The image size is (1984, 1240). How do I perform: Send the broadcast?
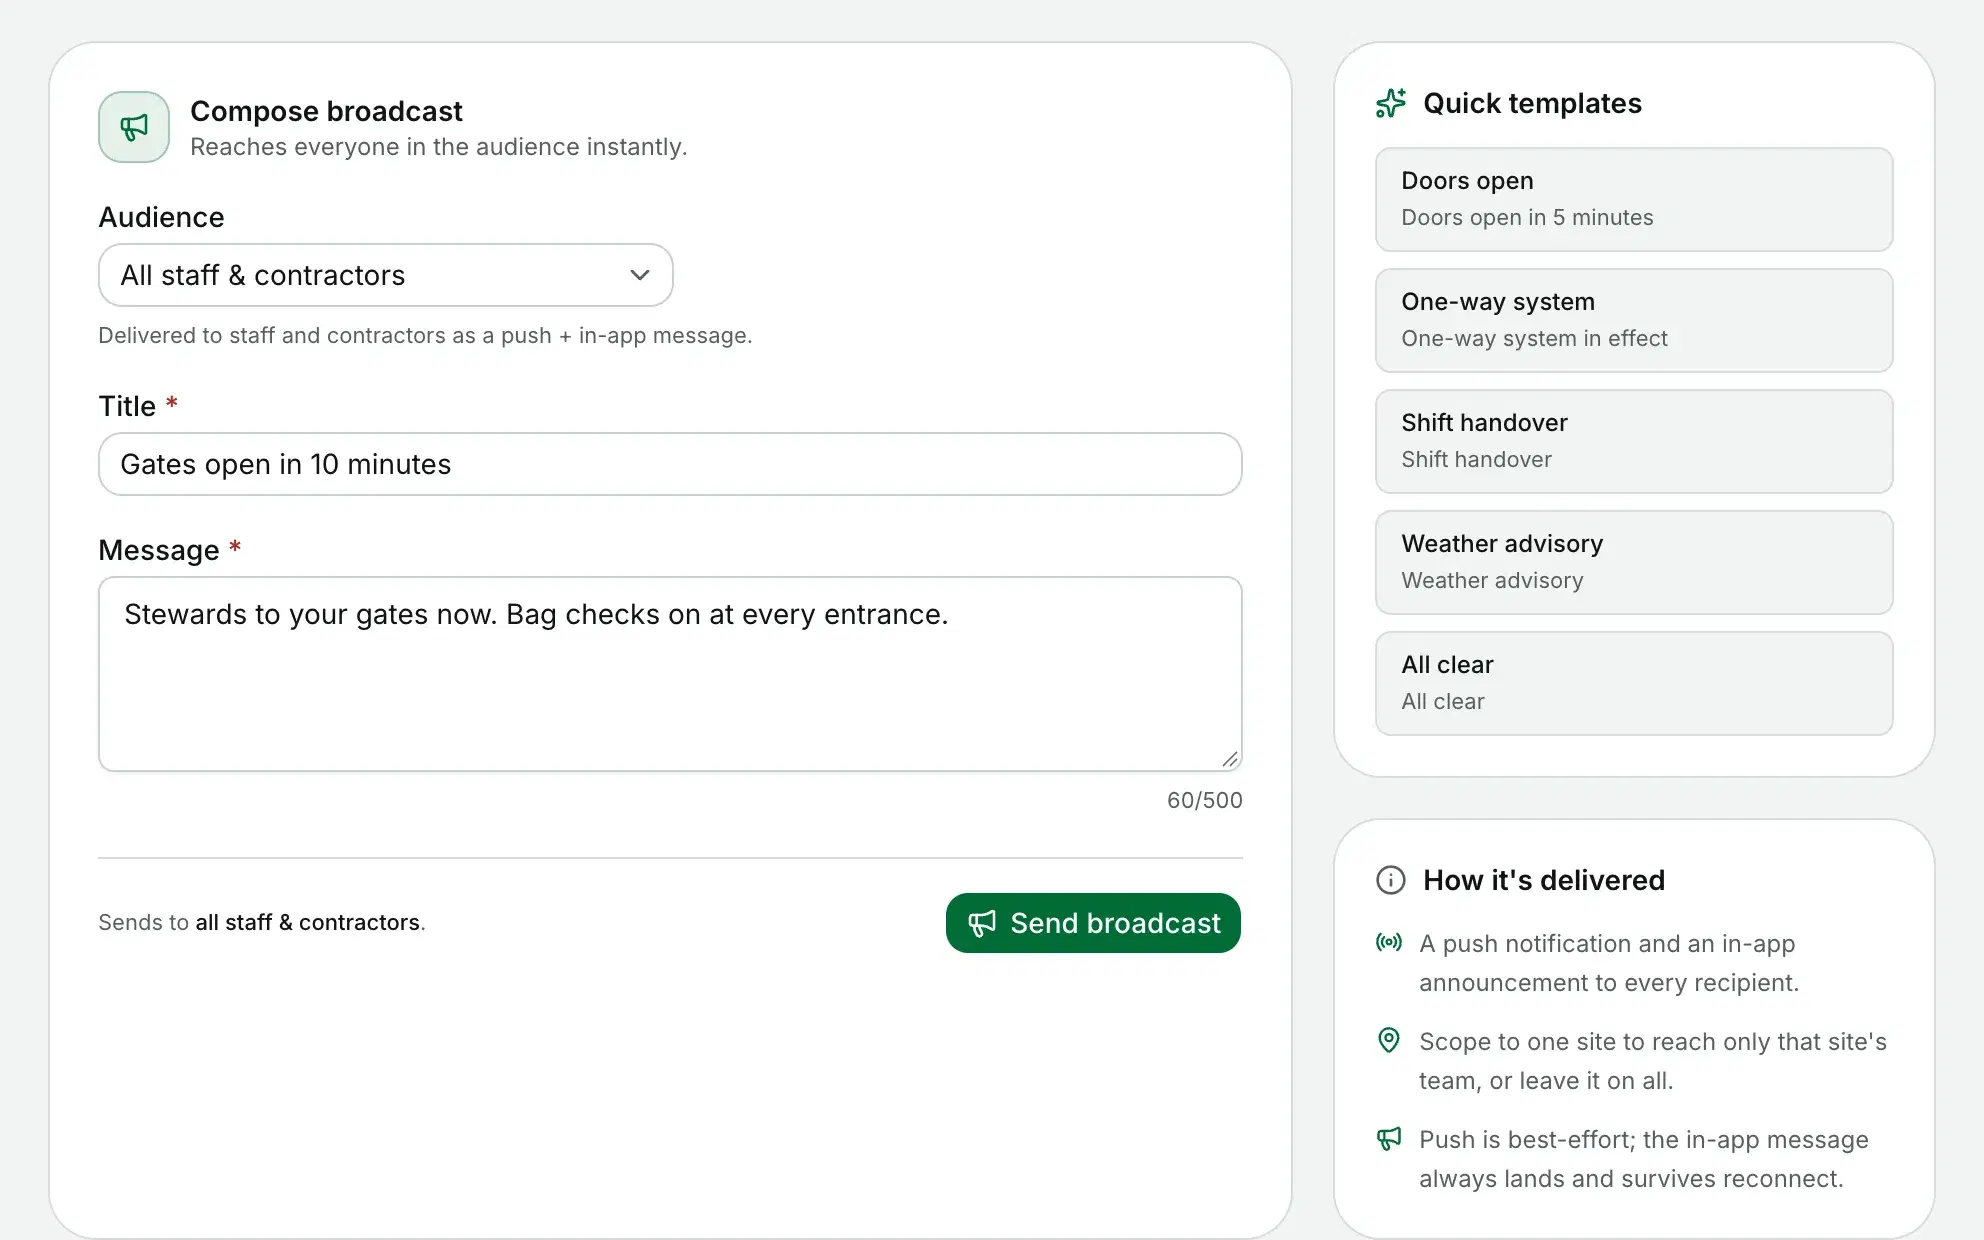pos(1093,923)
